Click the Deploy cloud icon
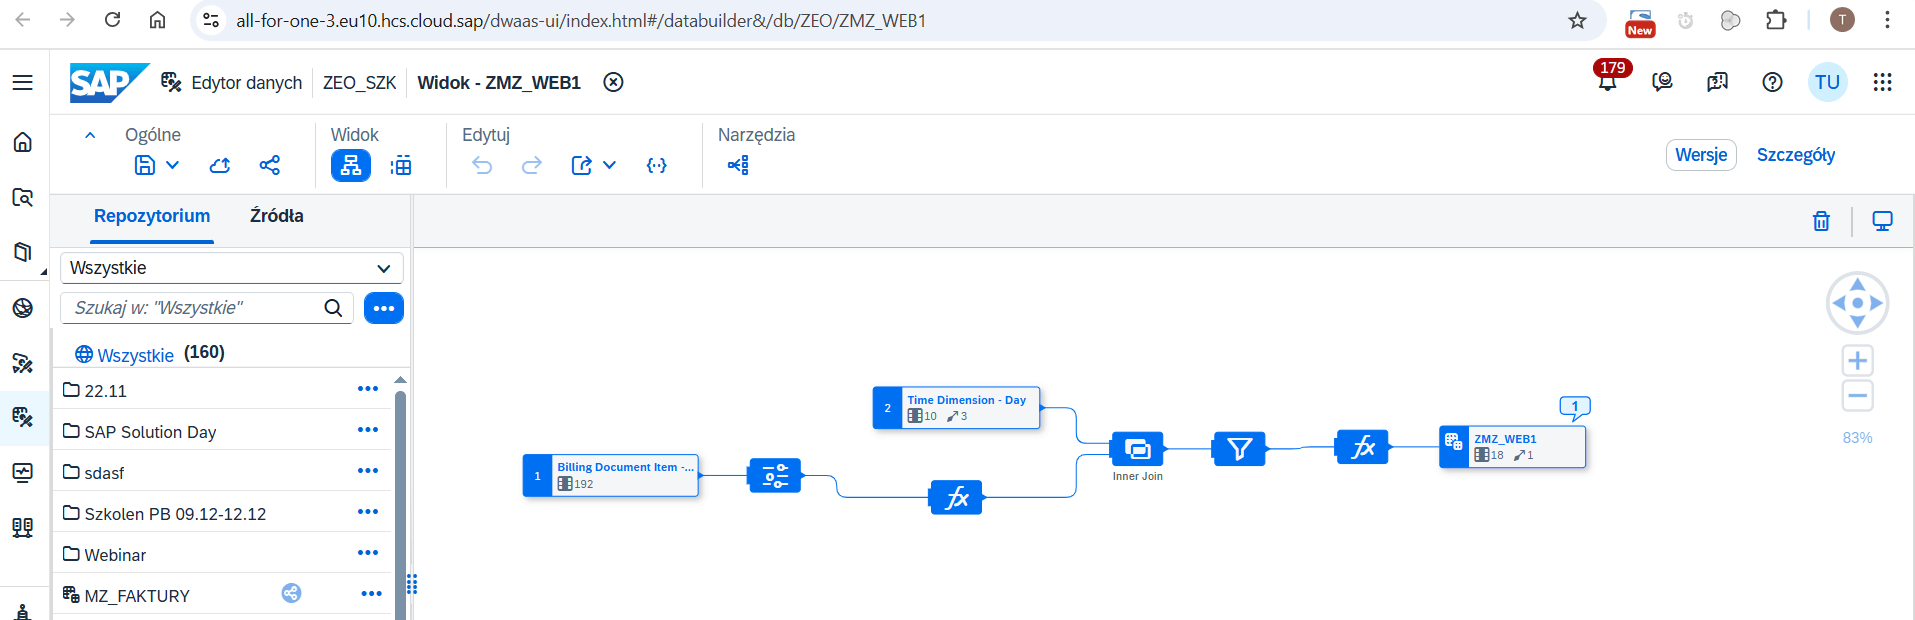This screenshot has height=620, width=1915. click(x=220, y=165)
